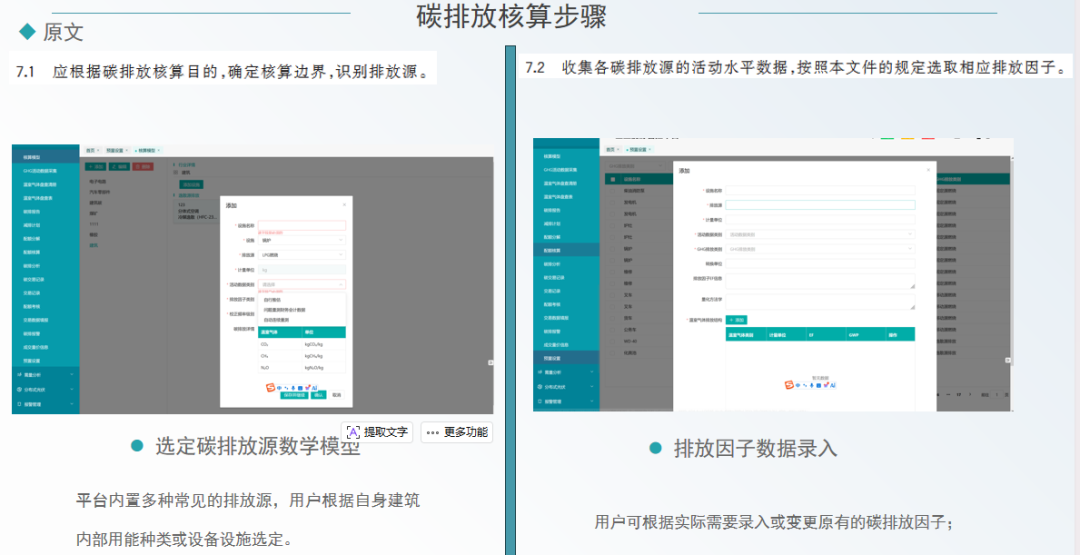
Task: Expand 报警管理 section in right sidebar
Action: 592,401
